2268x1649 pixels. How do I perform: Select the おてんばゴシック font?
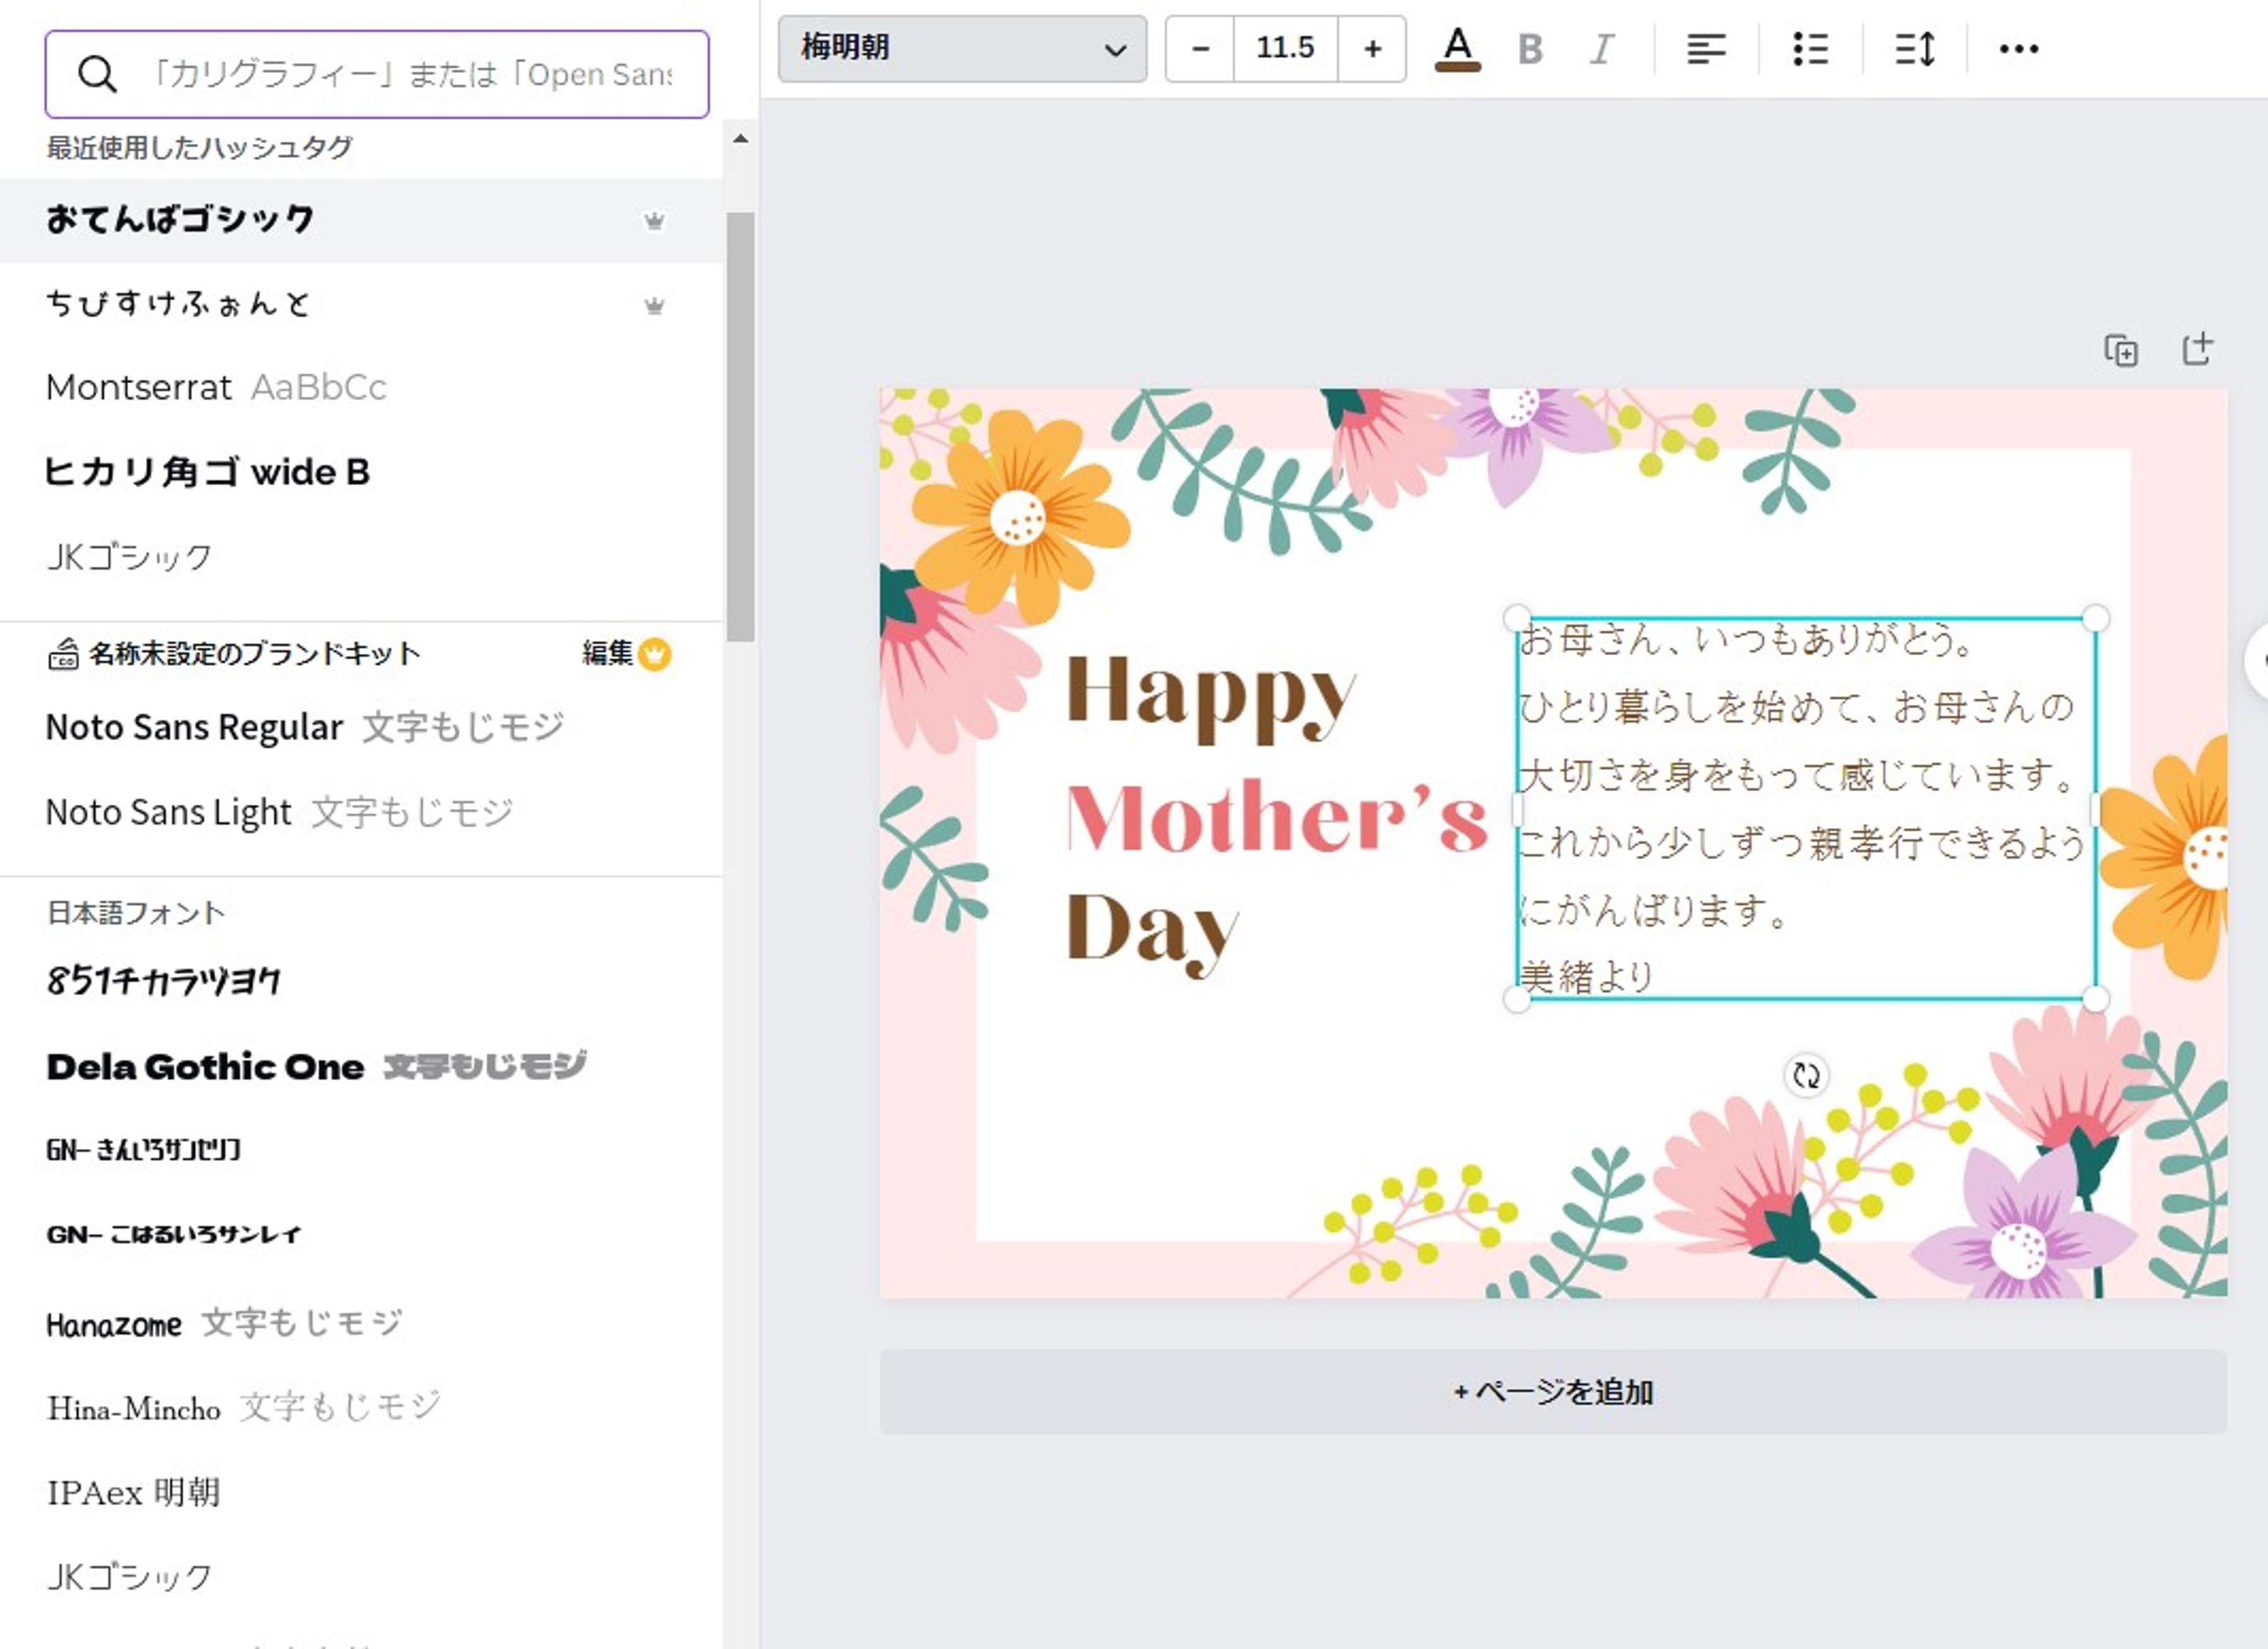point(361,220)
